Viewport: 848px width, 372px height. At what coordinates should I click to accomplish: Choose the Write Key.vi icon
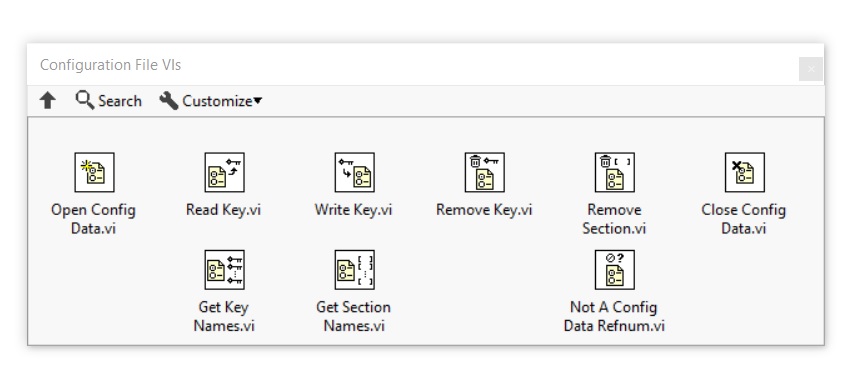(355, 172)
